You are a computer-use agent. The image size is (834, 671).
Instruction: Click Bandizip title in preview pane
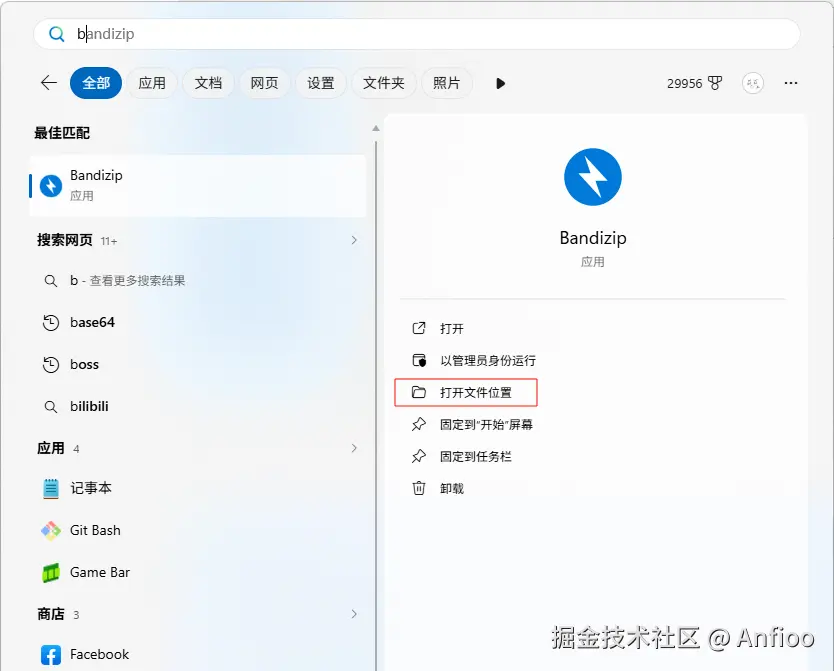(593, 238)
